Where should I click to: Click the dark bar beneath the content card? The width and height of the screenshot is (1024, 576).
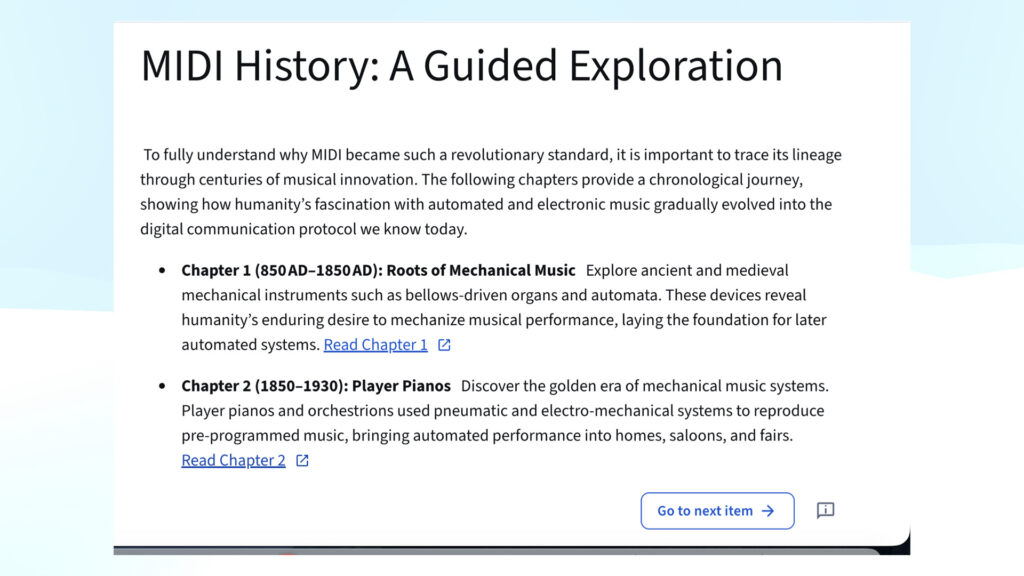tap(500, 550)
